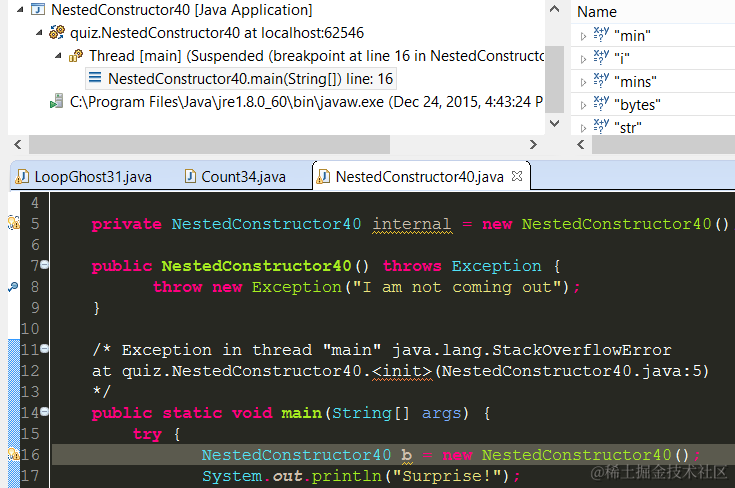Expand the "str" expression
This screenshot has width=735, height=488.
pos(583,128)
